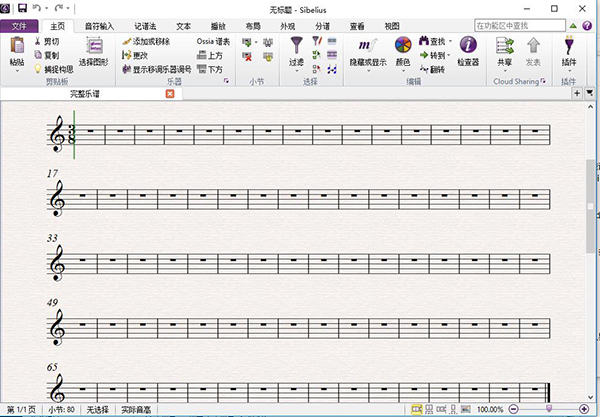Image resolution: width=600 pixels, height=417 pixels.
Task: Click the zoom slider in status bar
Action: 545,410
